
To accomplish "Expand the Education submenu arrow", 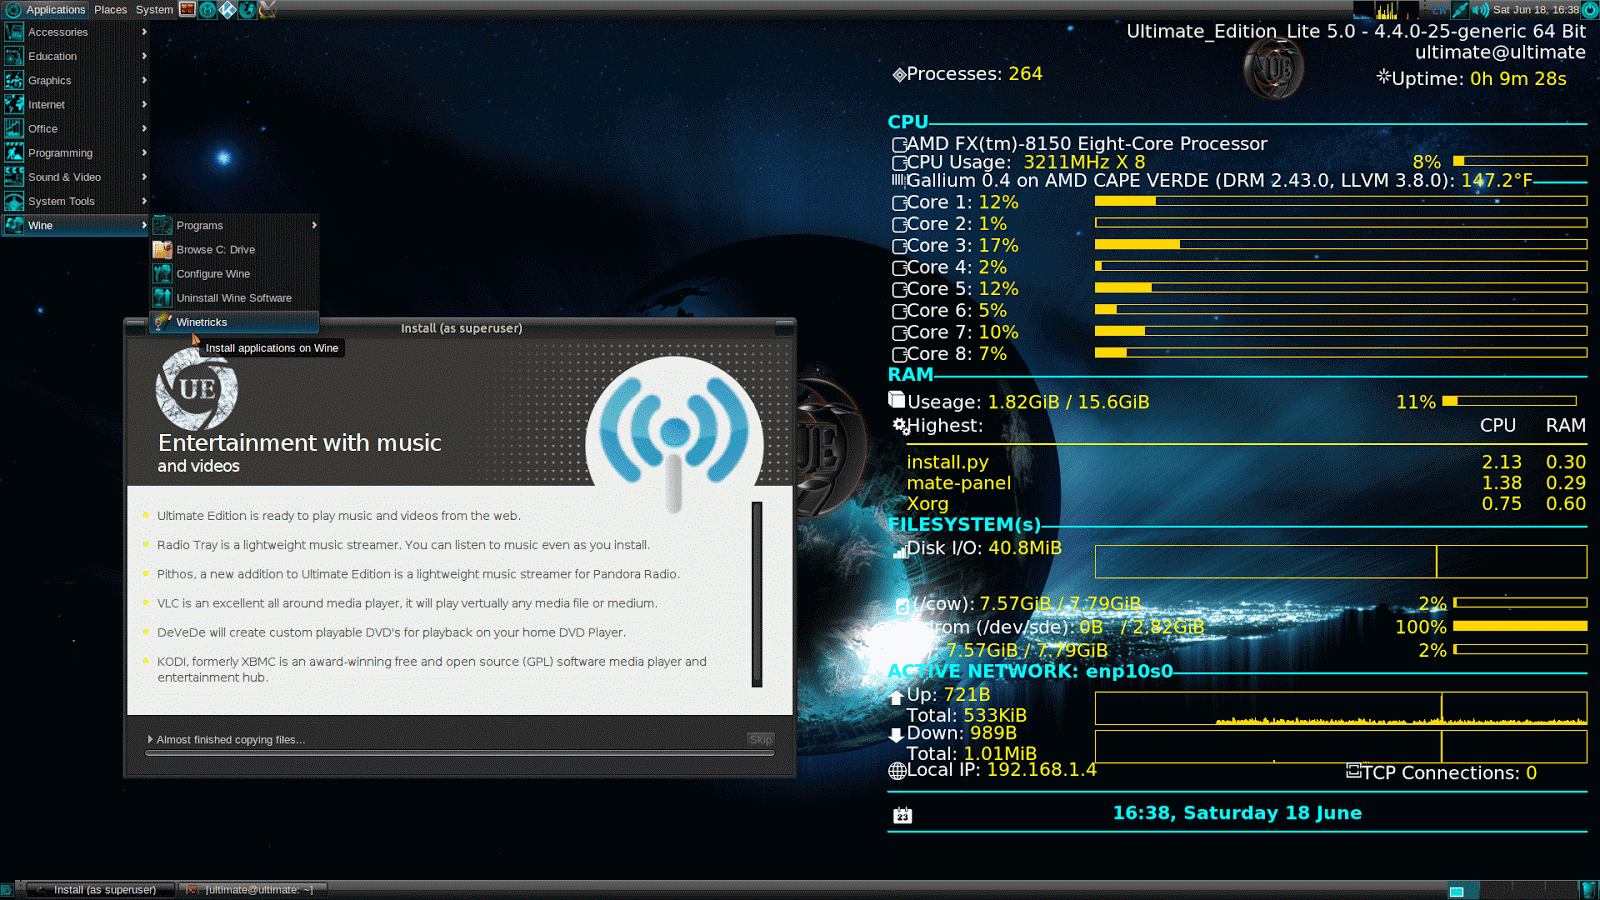I will click(144, 56).
